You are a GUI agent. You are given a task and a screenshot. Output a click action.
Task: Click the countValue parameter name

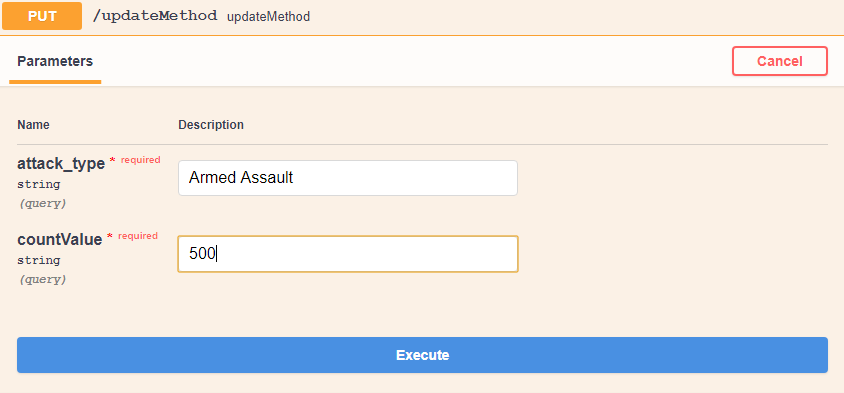59,240
